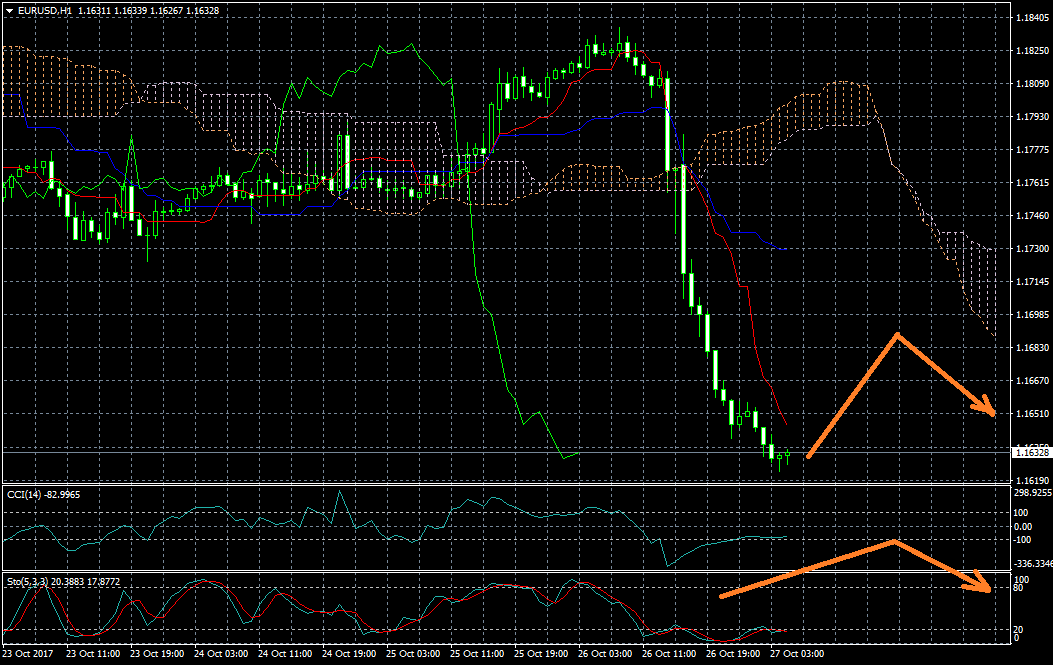Select the peak of the upper orange forecast line
This screenshot has width=1053, height=665.
pyautogui.click(x=897, y=334)
